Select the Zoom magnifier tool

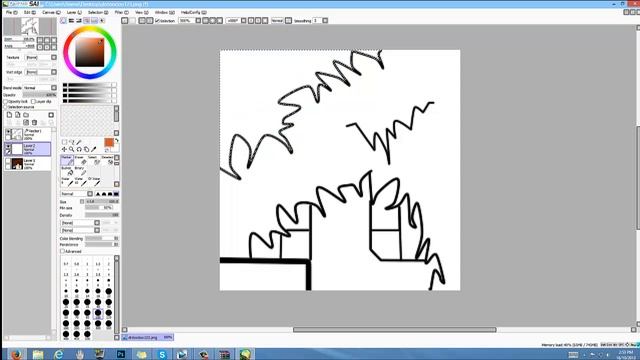[71, 149]
